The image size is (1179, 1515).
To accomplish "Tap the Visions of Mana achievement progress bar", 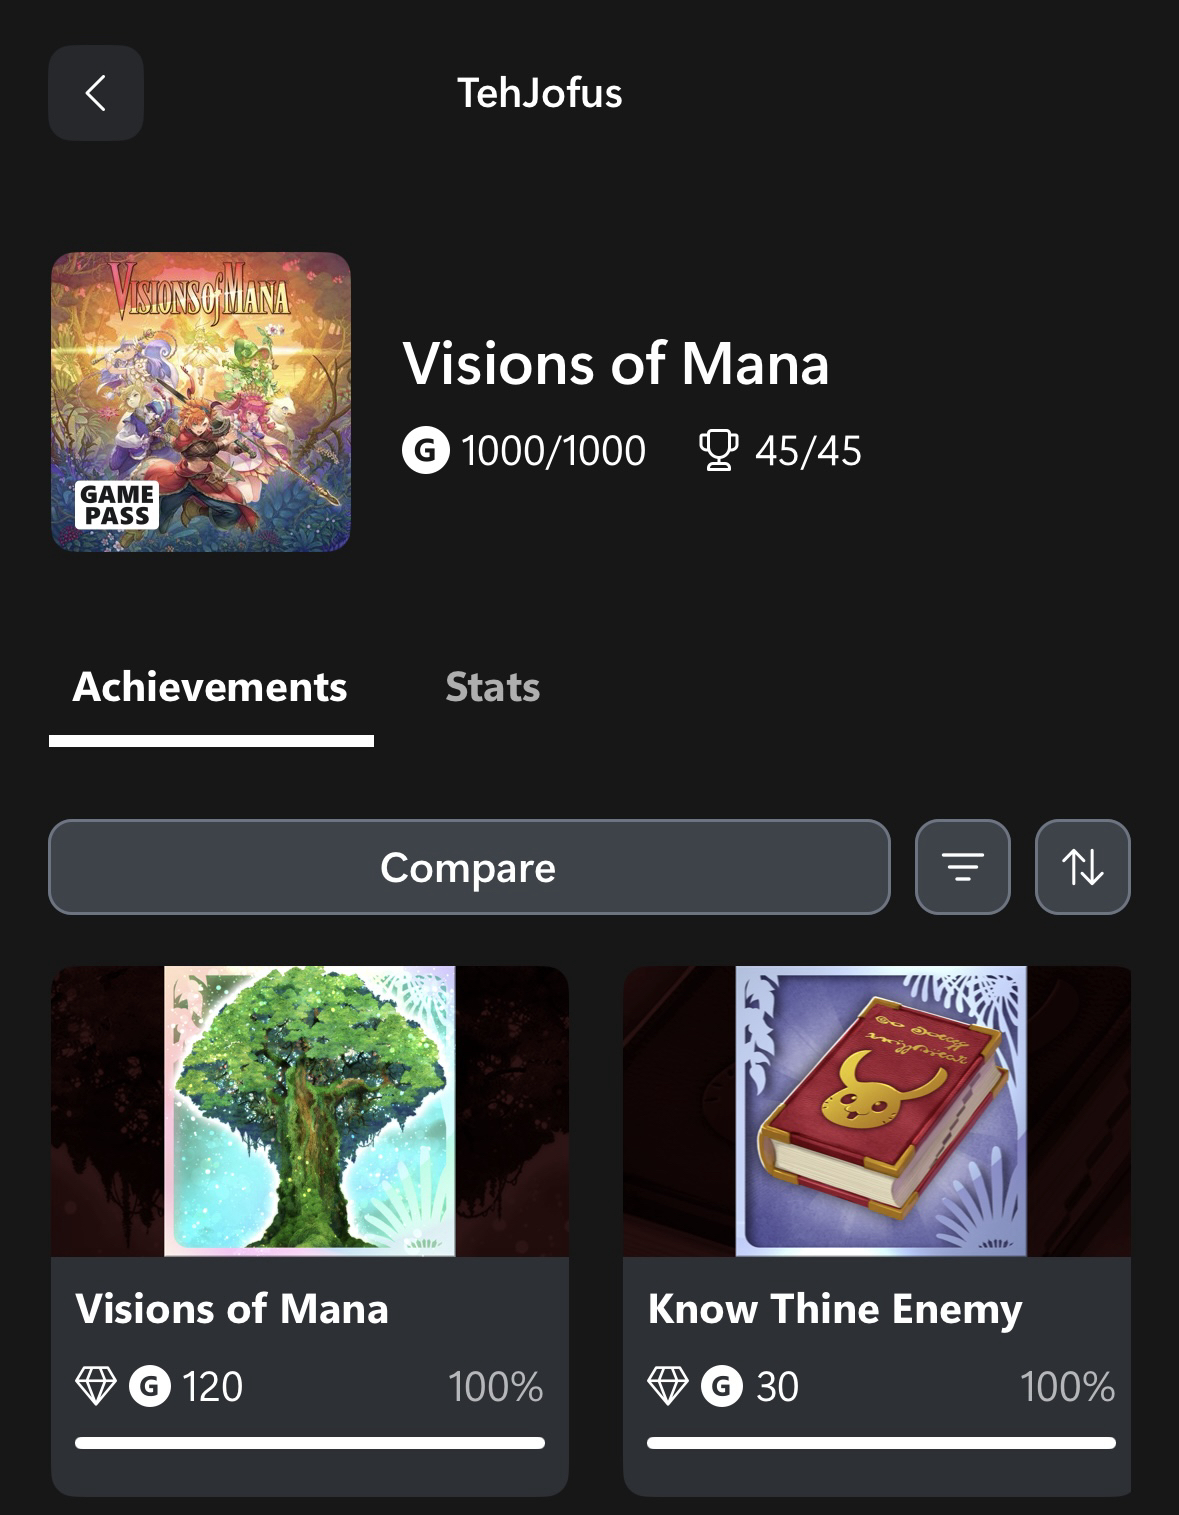I will [x=310, y=1443].
